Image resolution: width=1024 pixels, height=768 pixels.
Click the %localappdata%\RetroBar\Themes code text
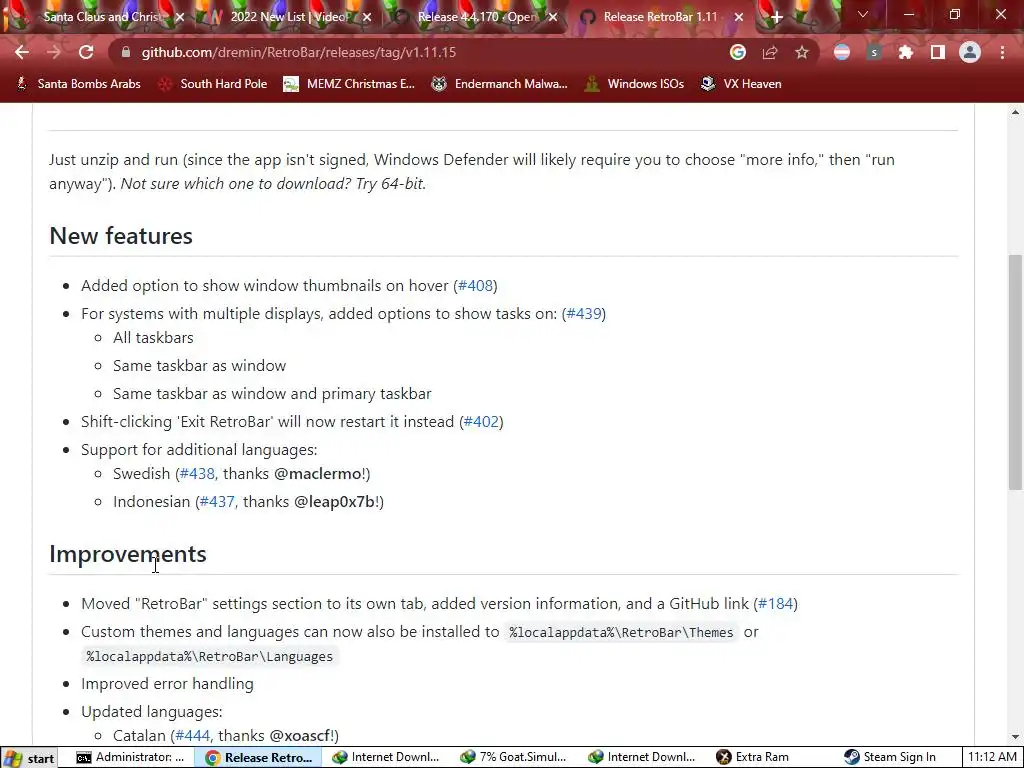coord(621,632)
